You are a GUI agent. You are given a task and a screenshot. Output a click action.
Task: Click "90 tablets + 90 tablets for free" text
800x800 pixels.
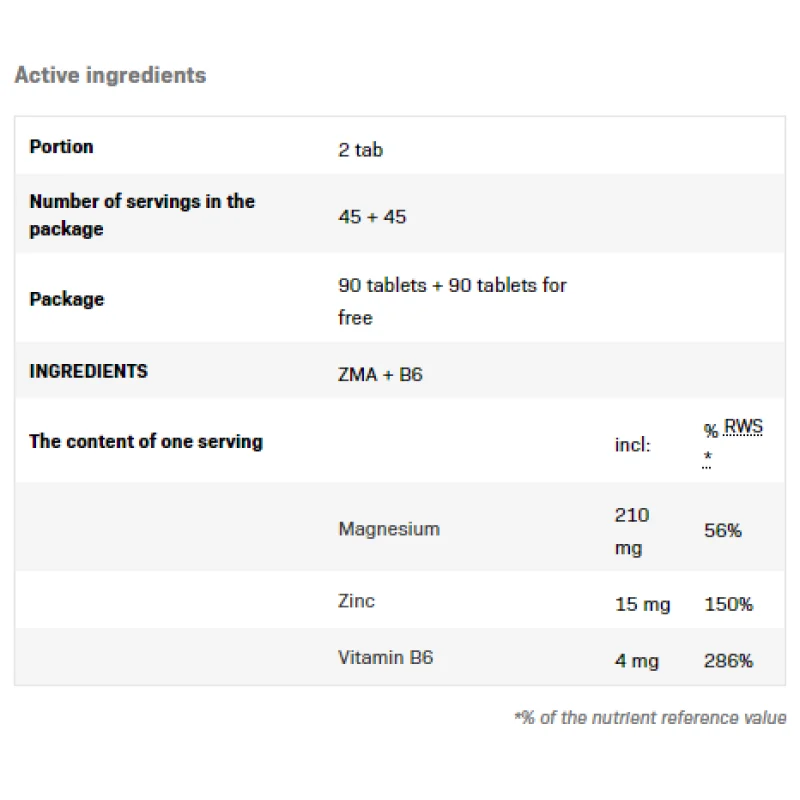(x=452, y=300)
